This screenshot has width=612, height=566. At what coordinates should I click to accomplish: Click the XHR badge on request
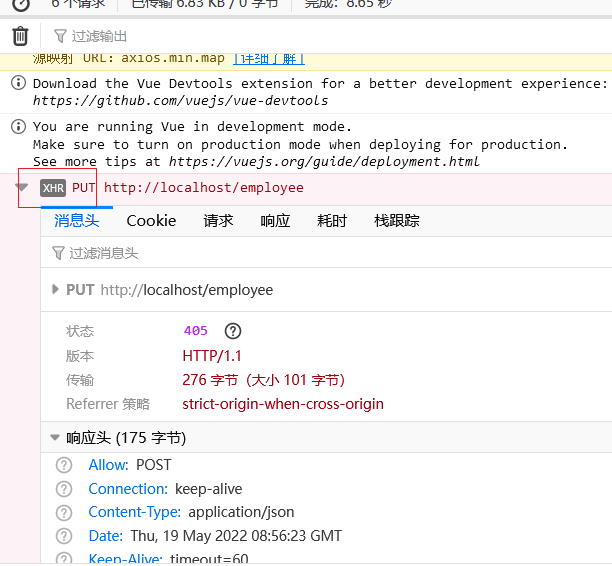53,188
